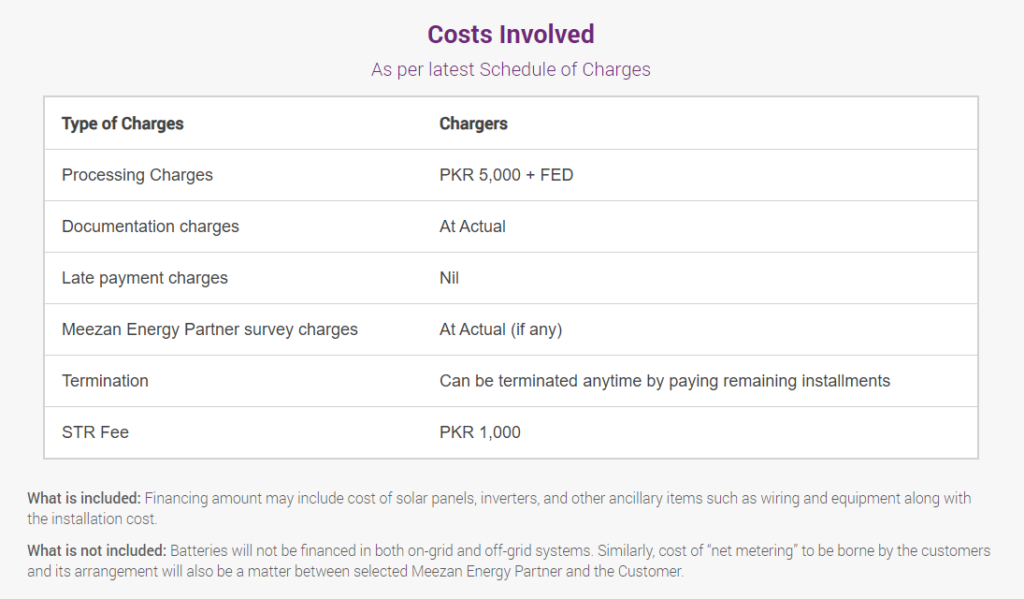Select the Termination row label
1024x599 pixels.
point(105,381)
